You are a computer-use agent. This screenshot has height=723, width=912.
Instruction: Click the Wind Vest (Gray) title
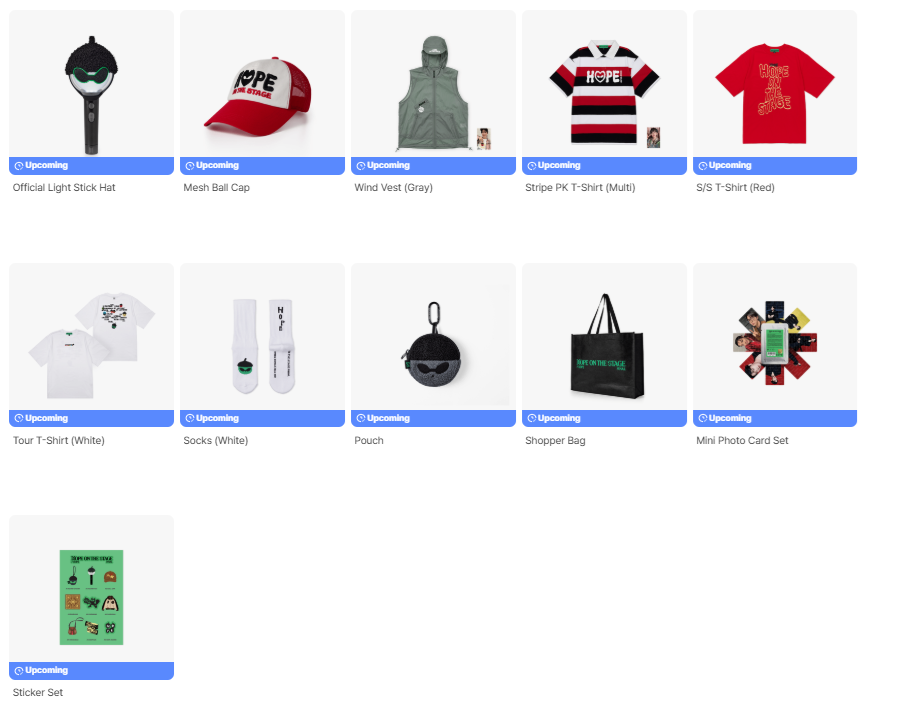click(393, 187)
